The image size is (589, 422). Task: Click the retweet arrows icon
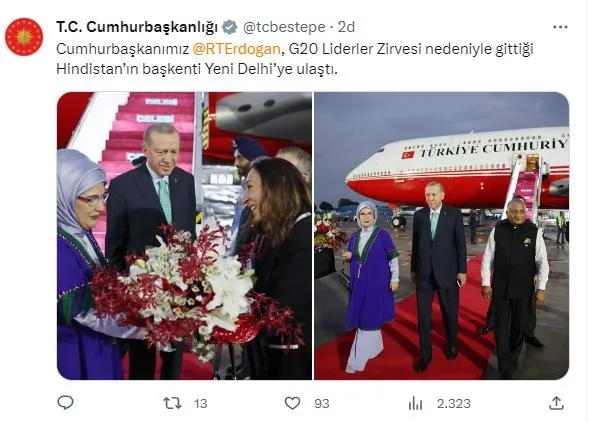click(x=173, y=403)
